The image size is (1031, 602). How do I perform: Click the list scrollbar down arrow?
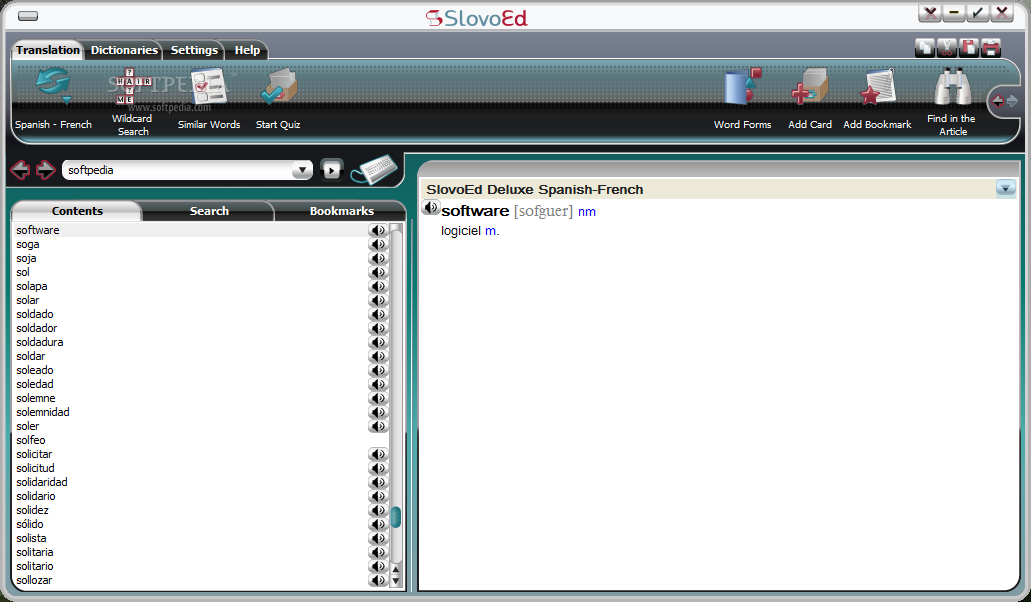(x=395, y=581)
